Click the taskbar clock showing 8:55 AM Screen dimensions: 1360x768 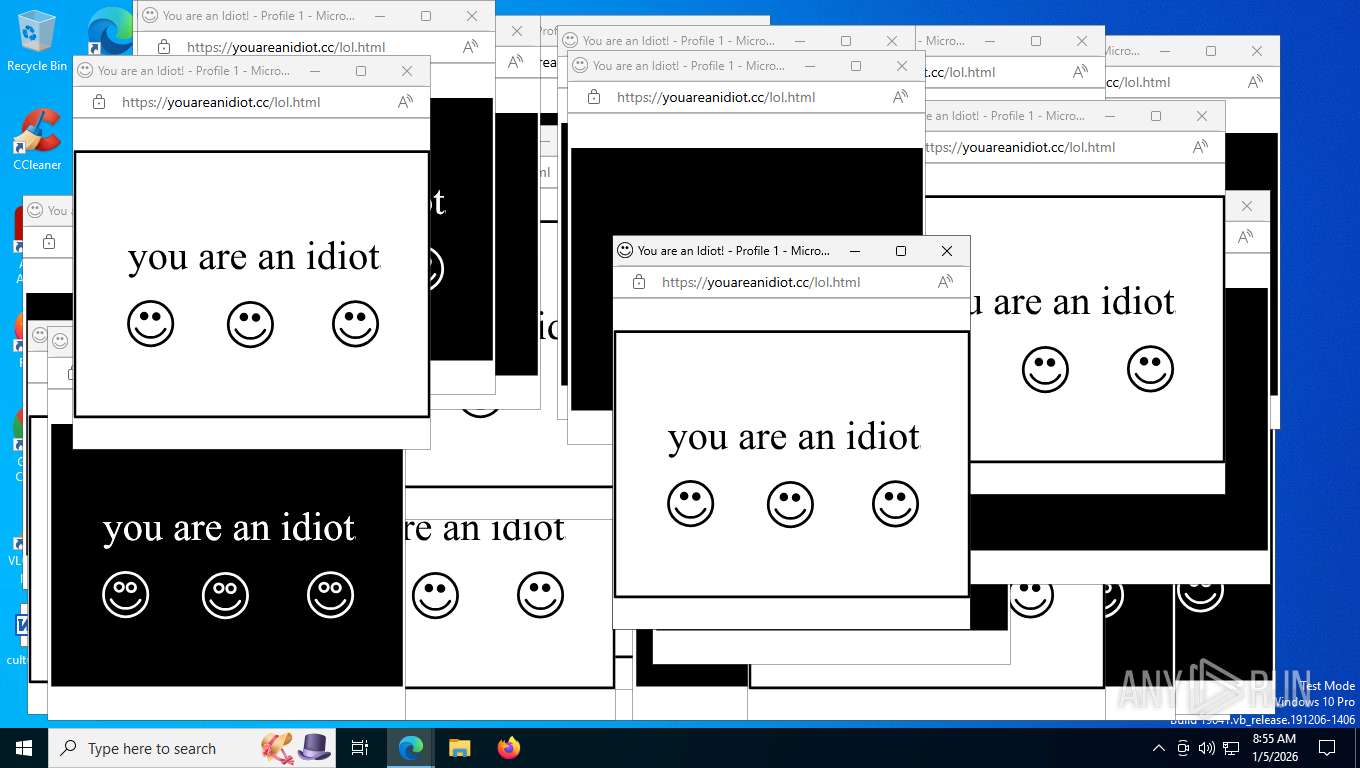tap(1275, 748)
